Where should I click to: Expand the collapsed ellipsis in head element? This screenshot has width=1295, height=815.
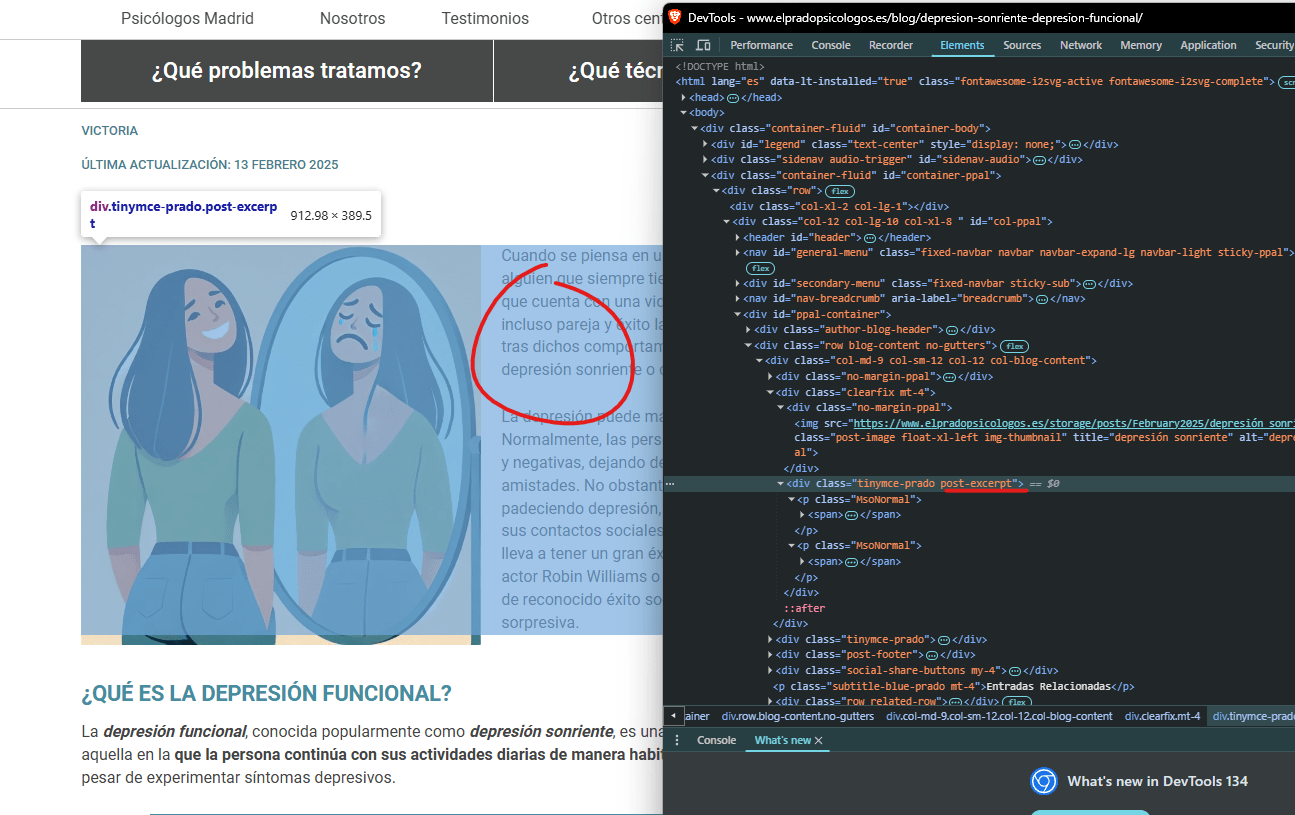pos(732,98)
